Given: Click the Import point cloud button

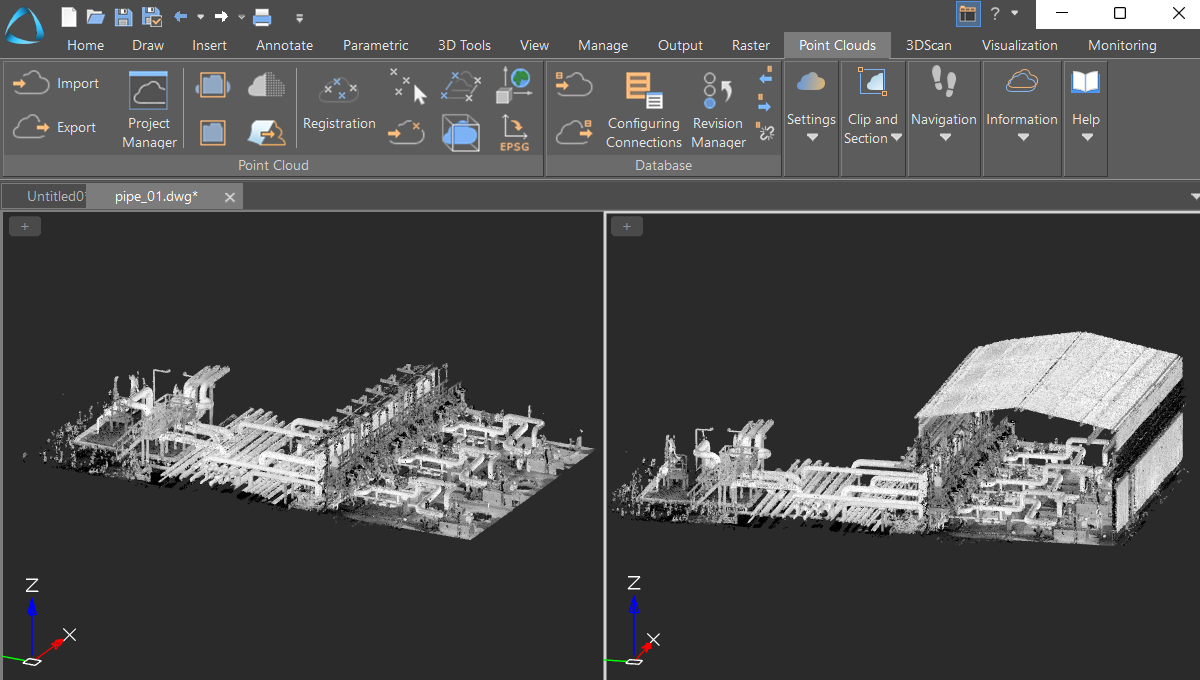Looking at the screenshot, I should coord(56,84).
